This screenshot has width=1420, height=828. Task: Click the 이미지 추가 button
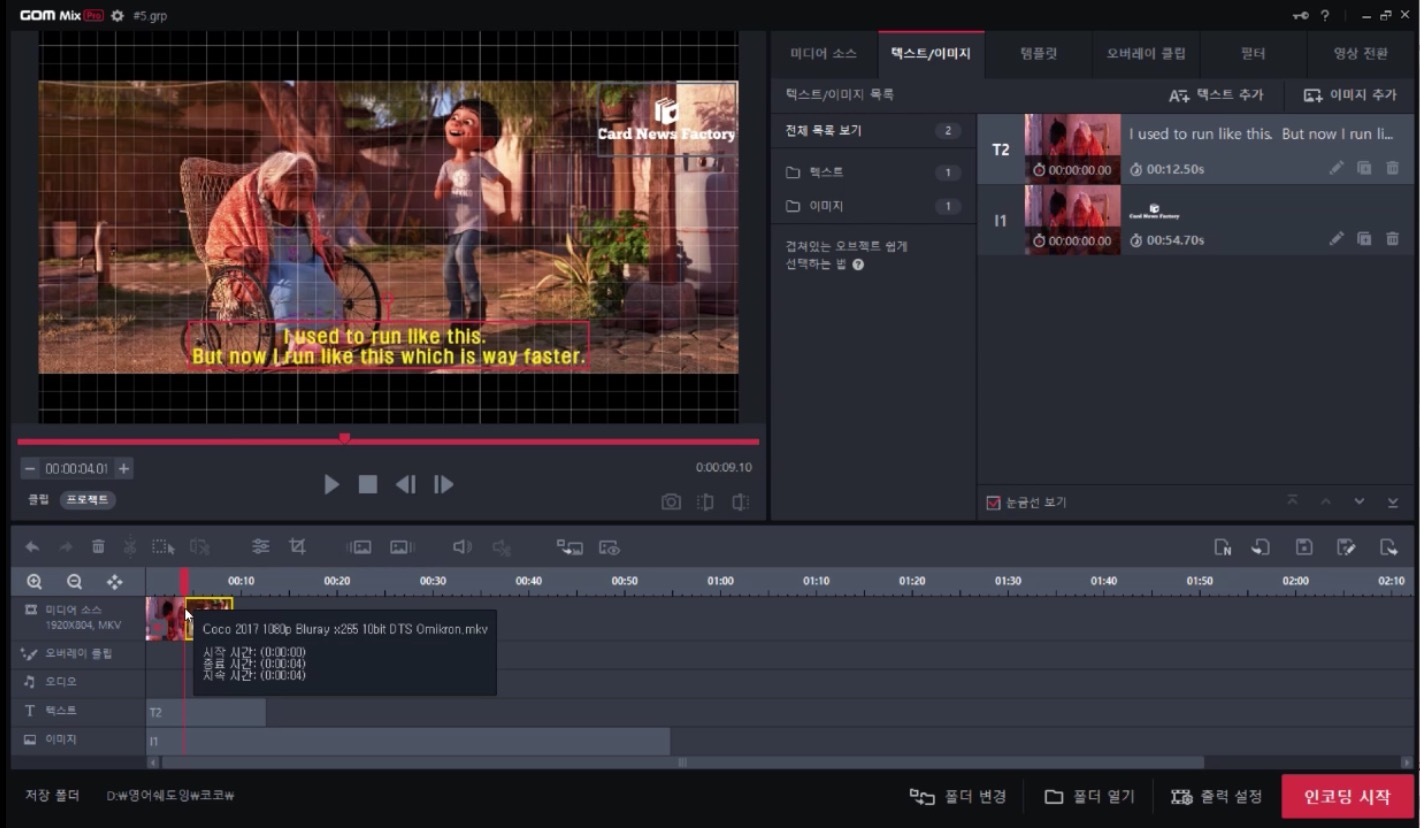click(1350, 95)
